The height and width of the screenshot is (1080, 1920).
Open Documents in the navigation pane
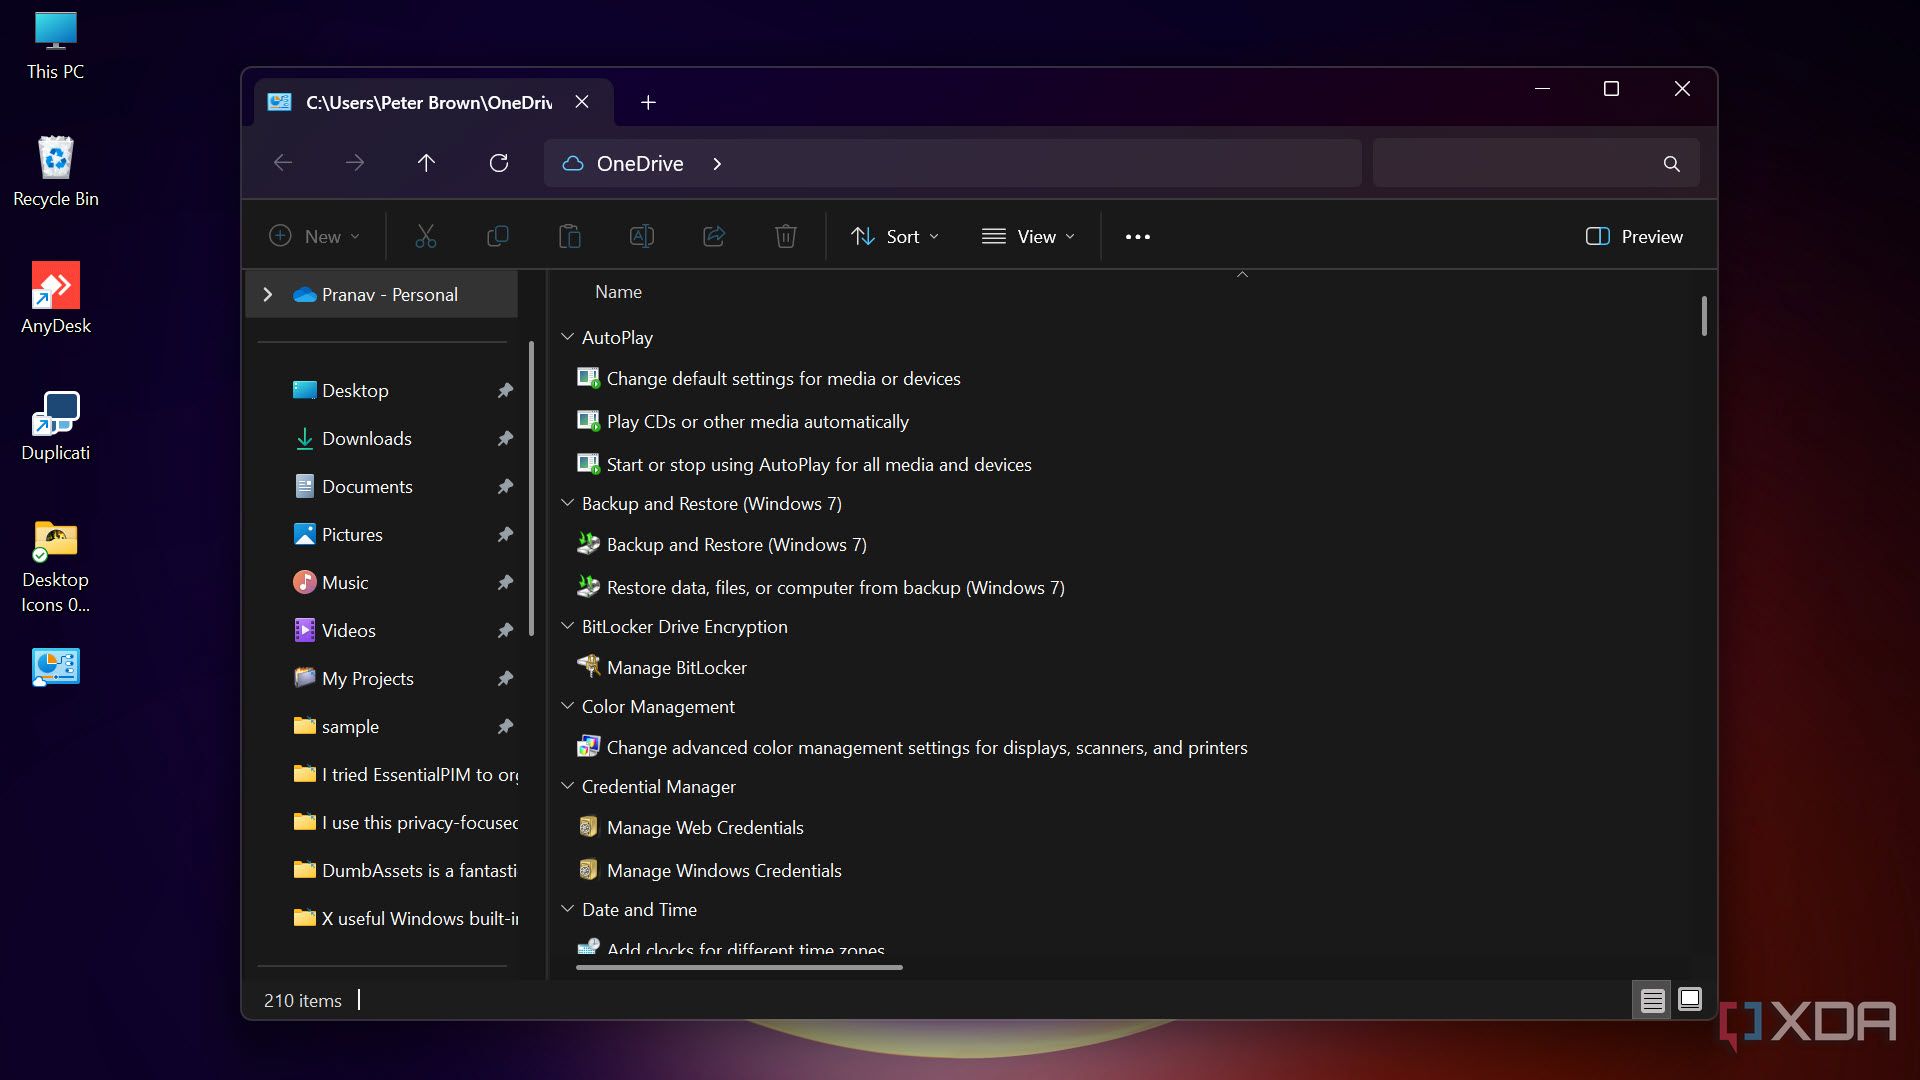(x=366, y=487)
